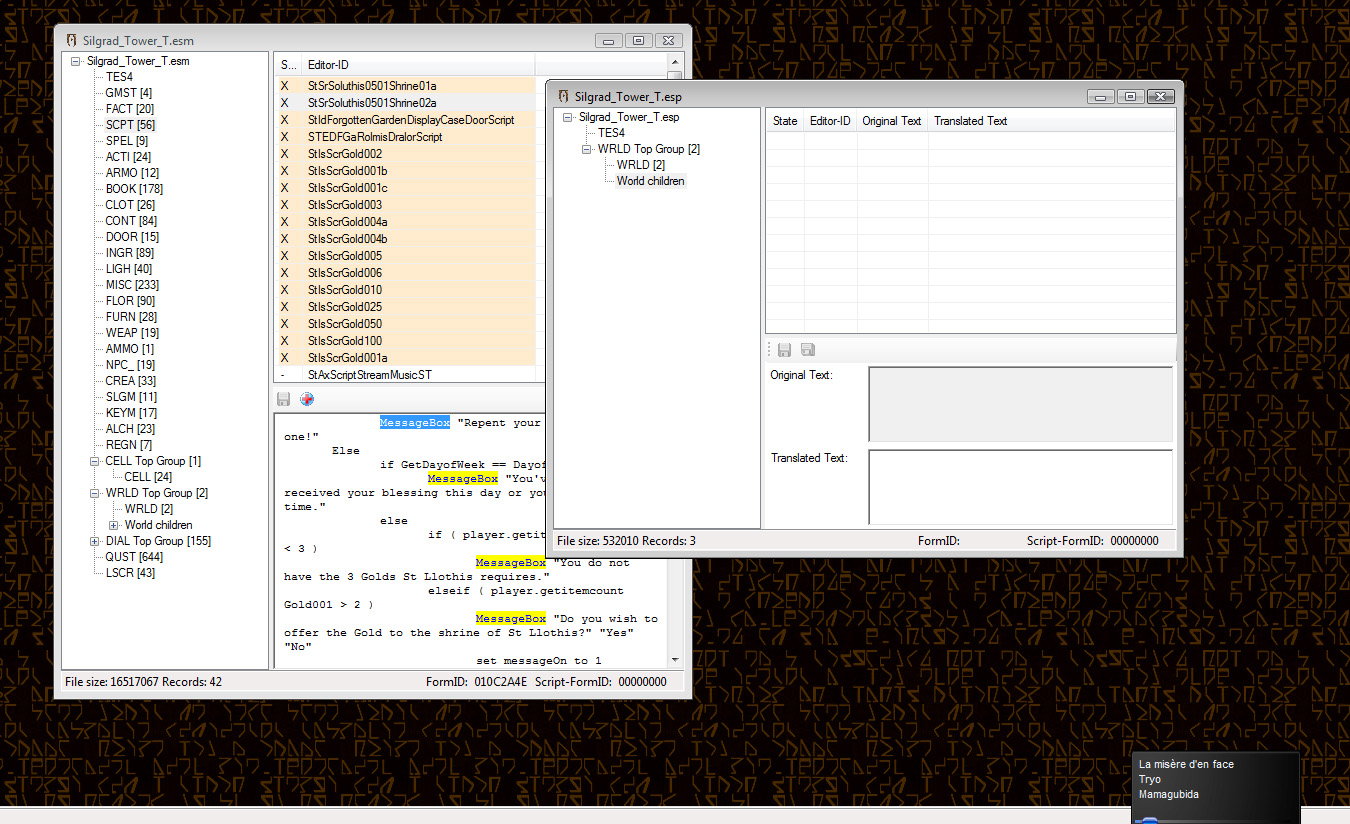The image size is (1350, 824).
Task: Select FACT [20] tree item
Action: pyautogui.click(x=130, y=109)
